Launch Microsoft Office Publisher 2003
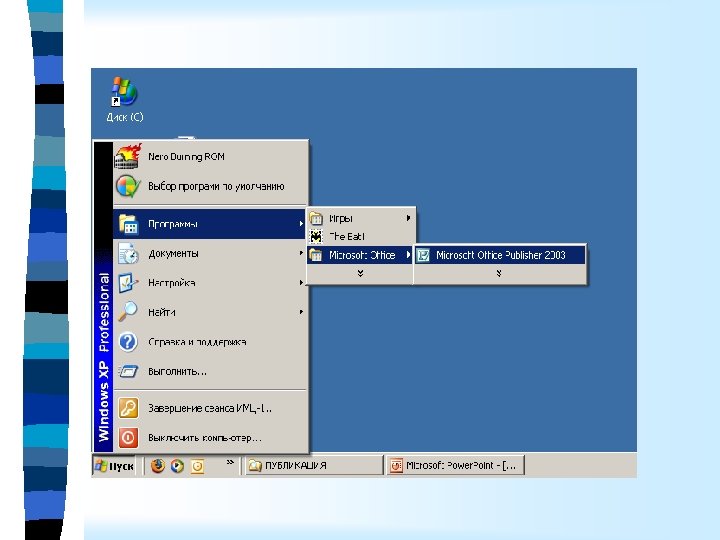Viewport: 720px width, 540px height. click(500, 255)
